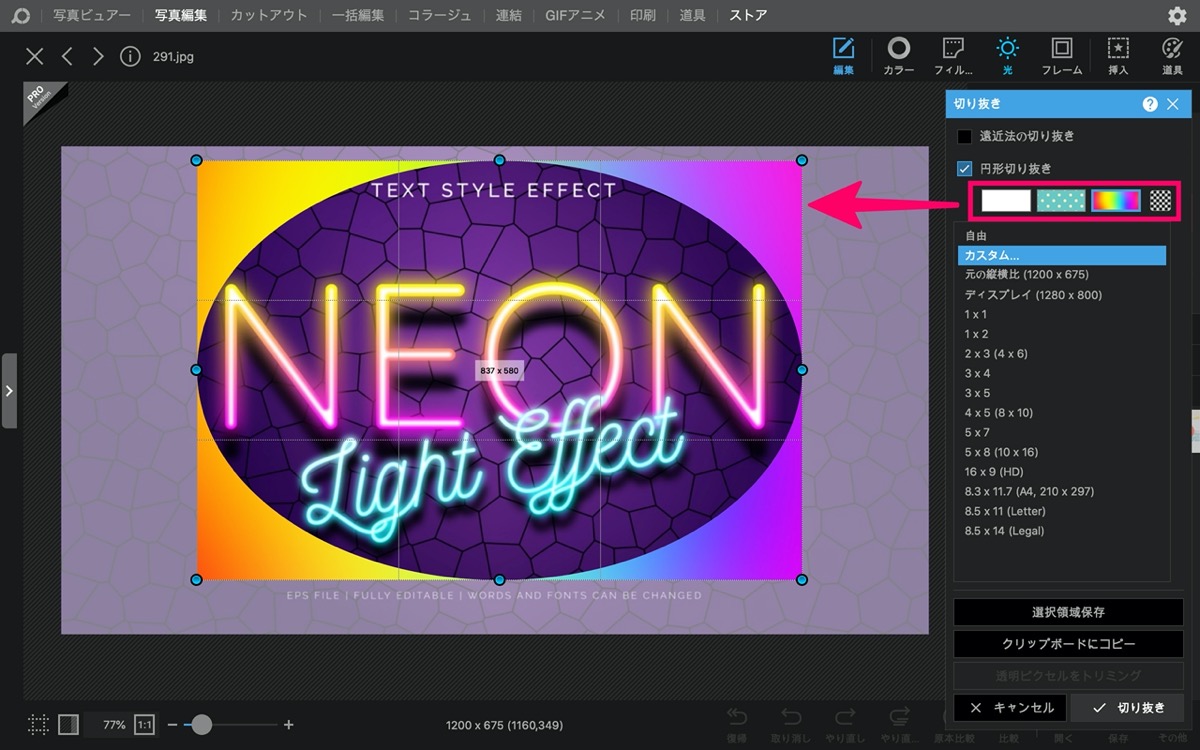The height and width of the screenshot is (750, 1200).
Task: Toggle the grid overlay icon
Action: tap(38, 724)
